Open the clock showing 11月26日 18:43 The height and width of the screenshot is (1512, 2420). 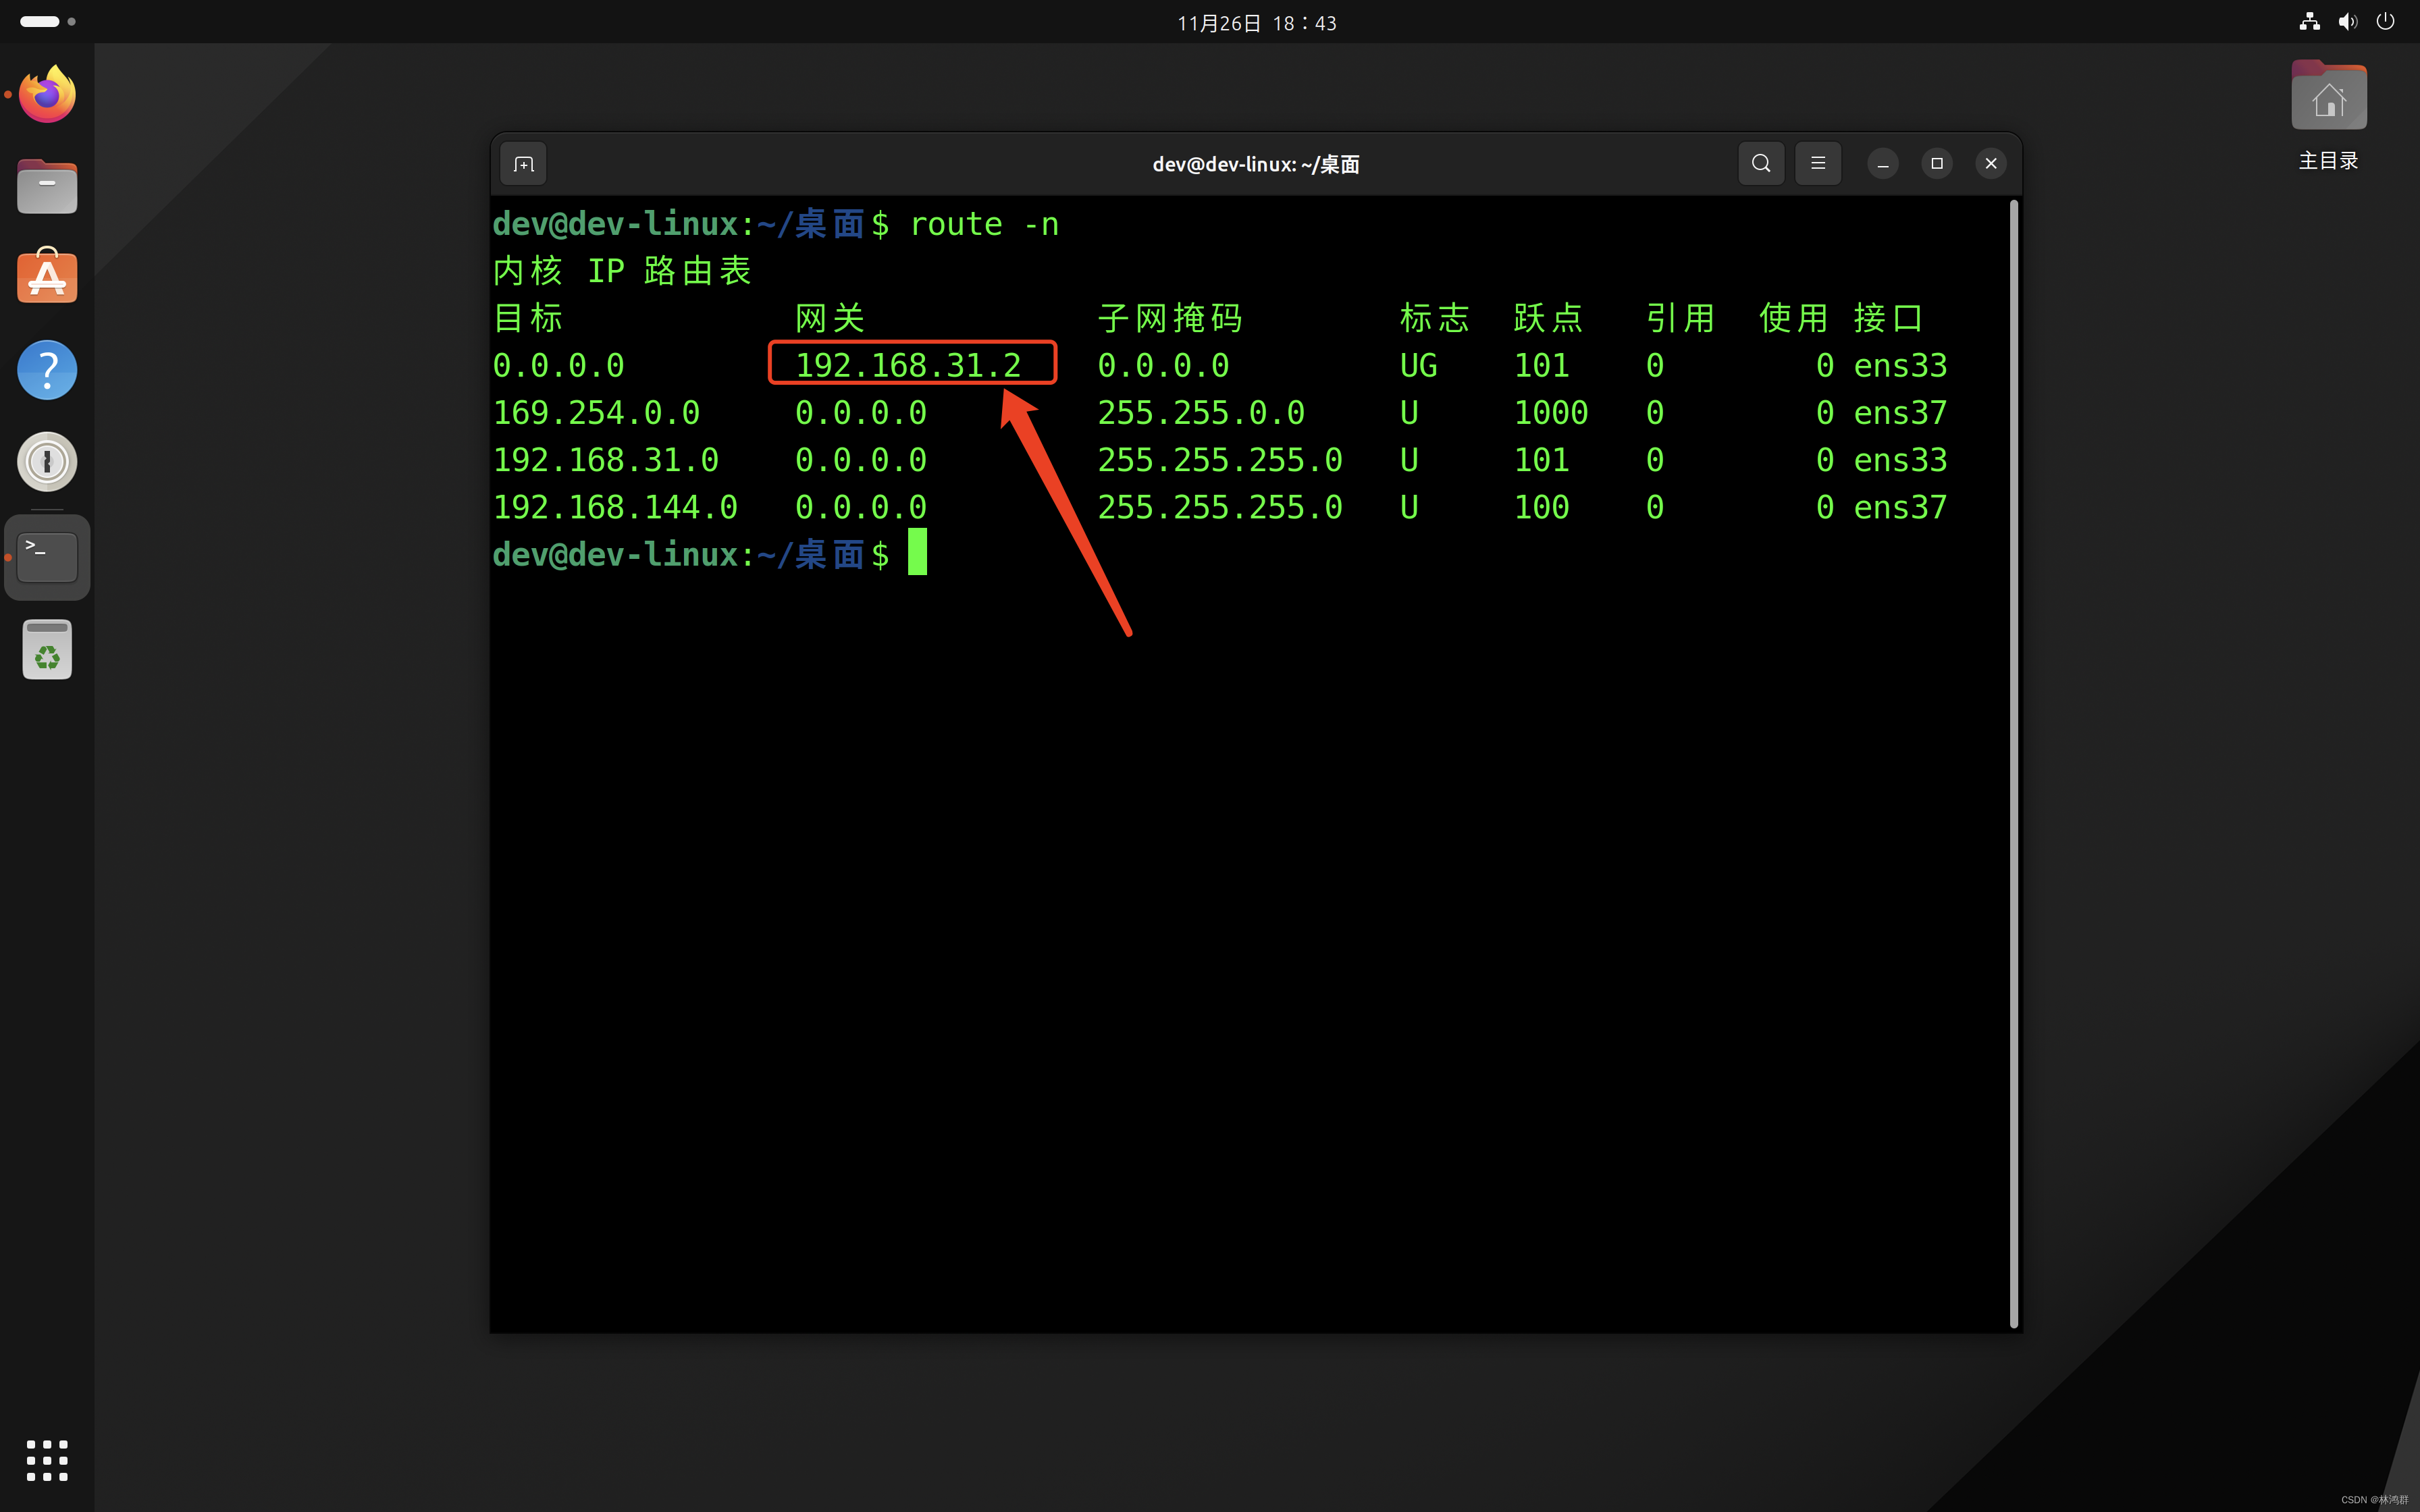point(1256,23)
